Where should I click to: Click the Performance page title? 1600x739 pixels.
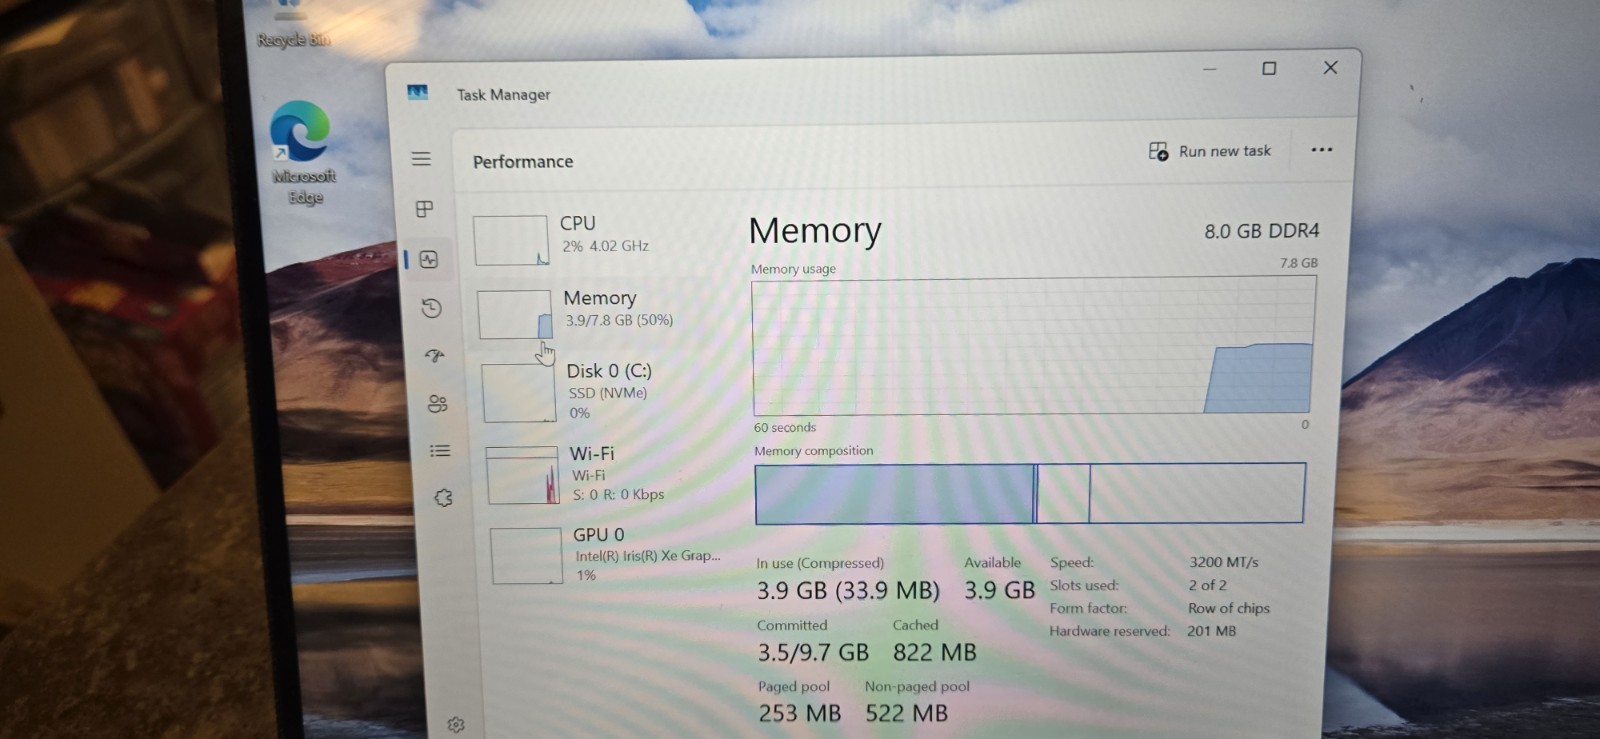point(523,162)
